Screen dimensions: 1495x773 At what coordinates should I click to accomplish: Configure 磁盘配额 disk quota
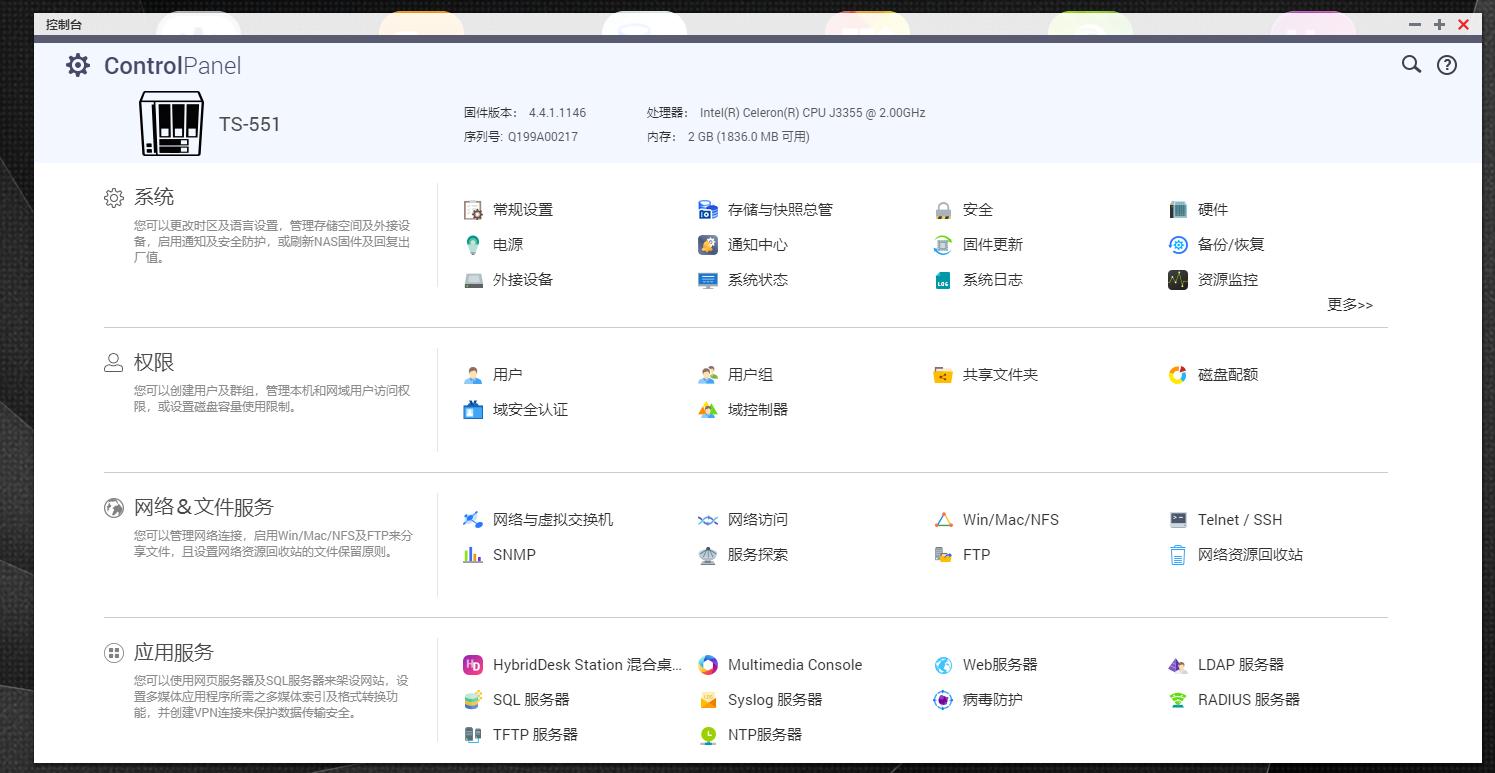pyautogui.click(x=1227, y=374)
